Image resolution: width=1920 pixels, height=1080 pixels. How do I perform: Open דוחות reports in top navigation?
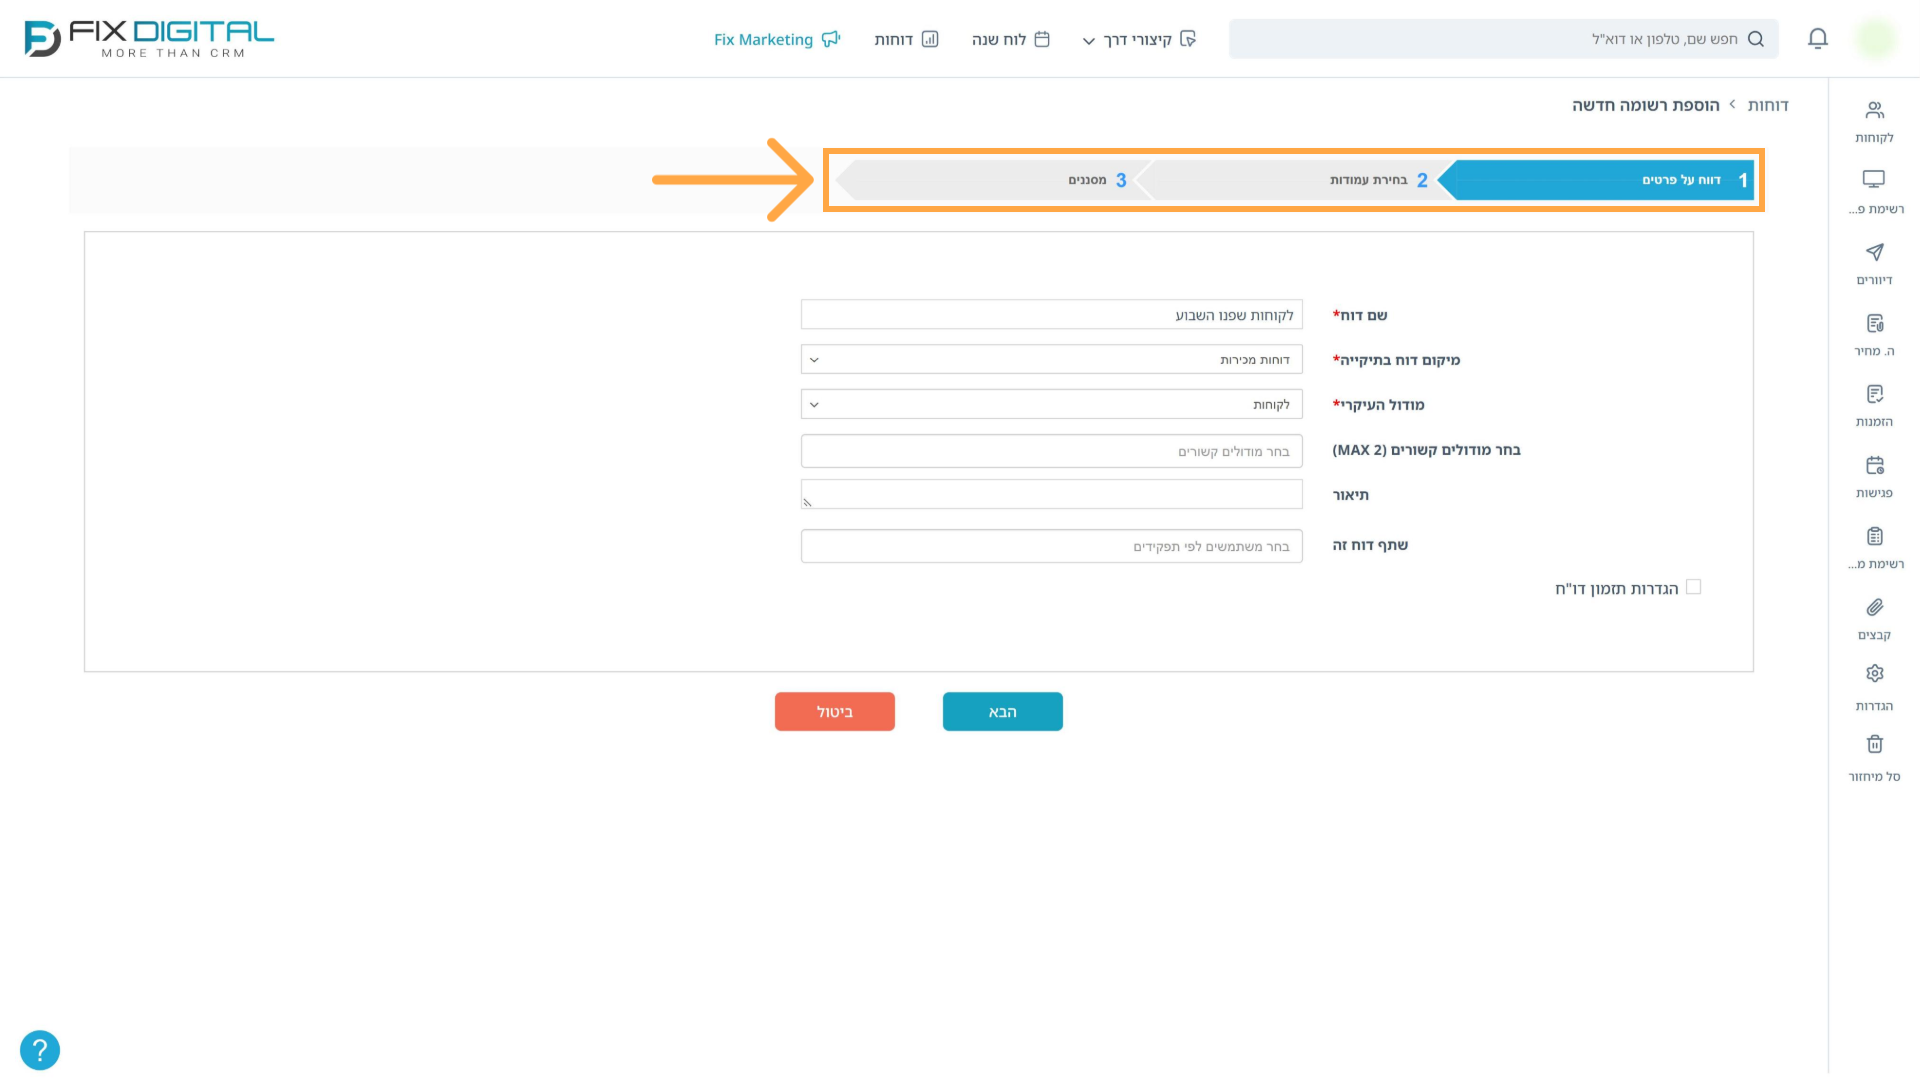click(x=906, y=39)
